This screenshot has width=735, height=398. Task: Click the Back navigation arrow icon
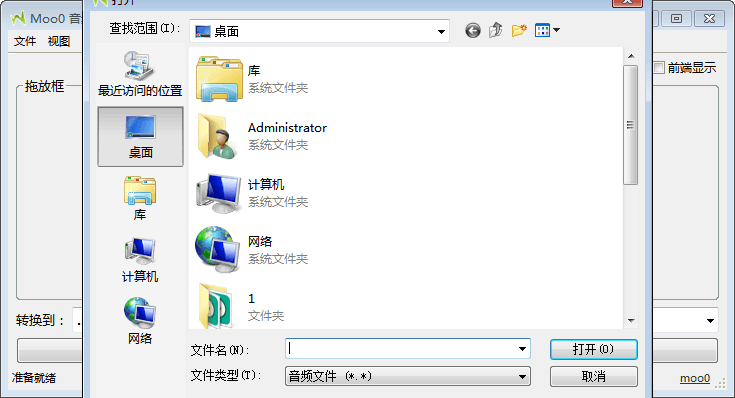pyautogui.click(x=472, y=31)
